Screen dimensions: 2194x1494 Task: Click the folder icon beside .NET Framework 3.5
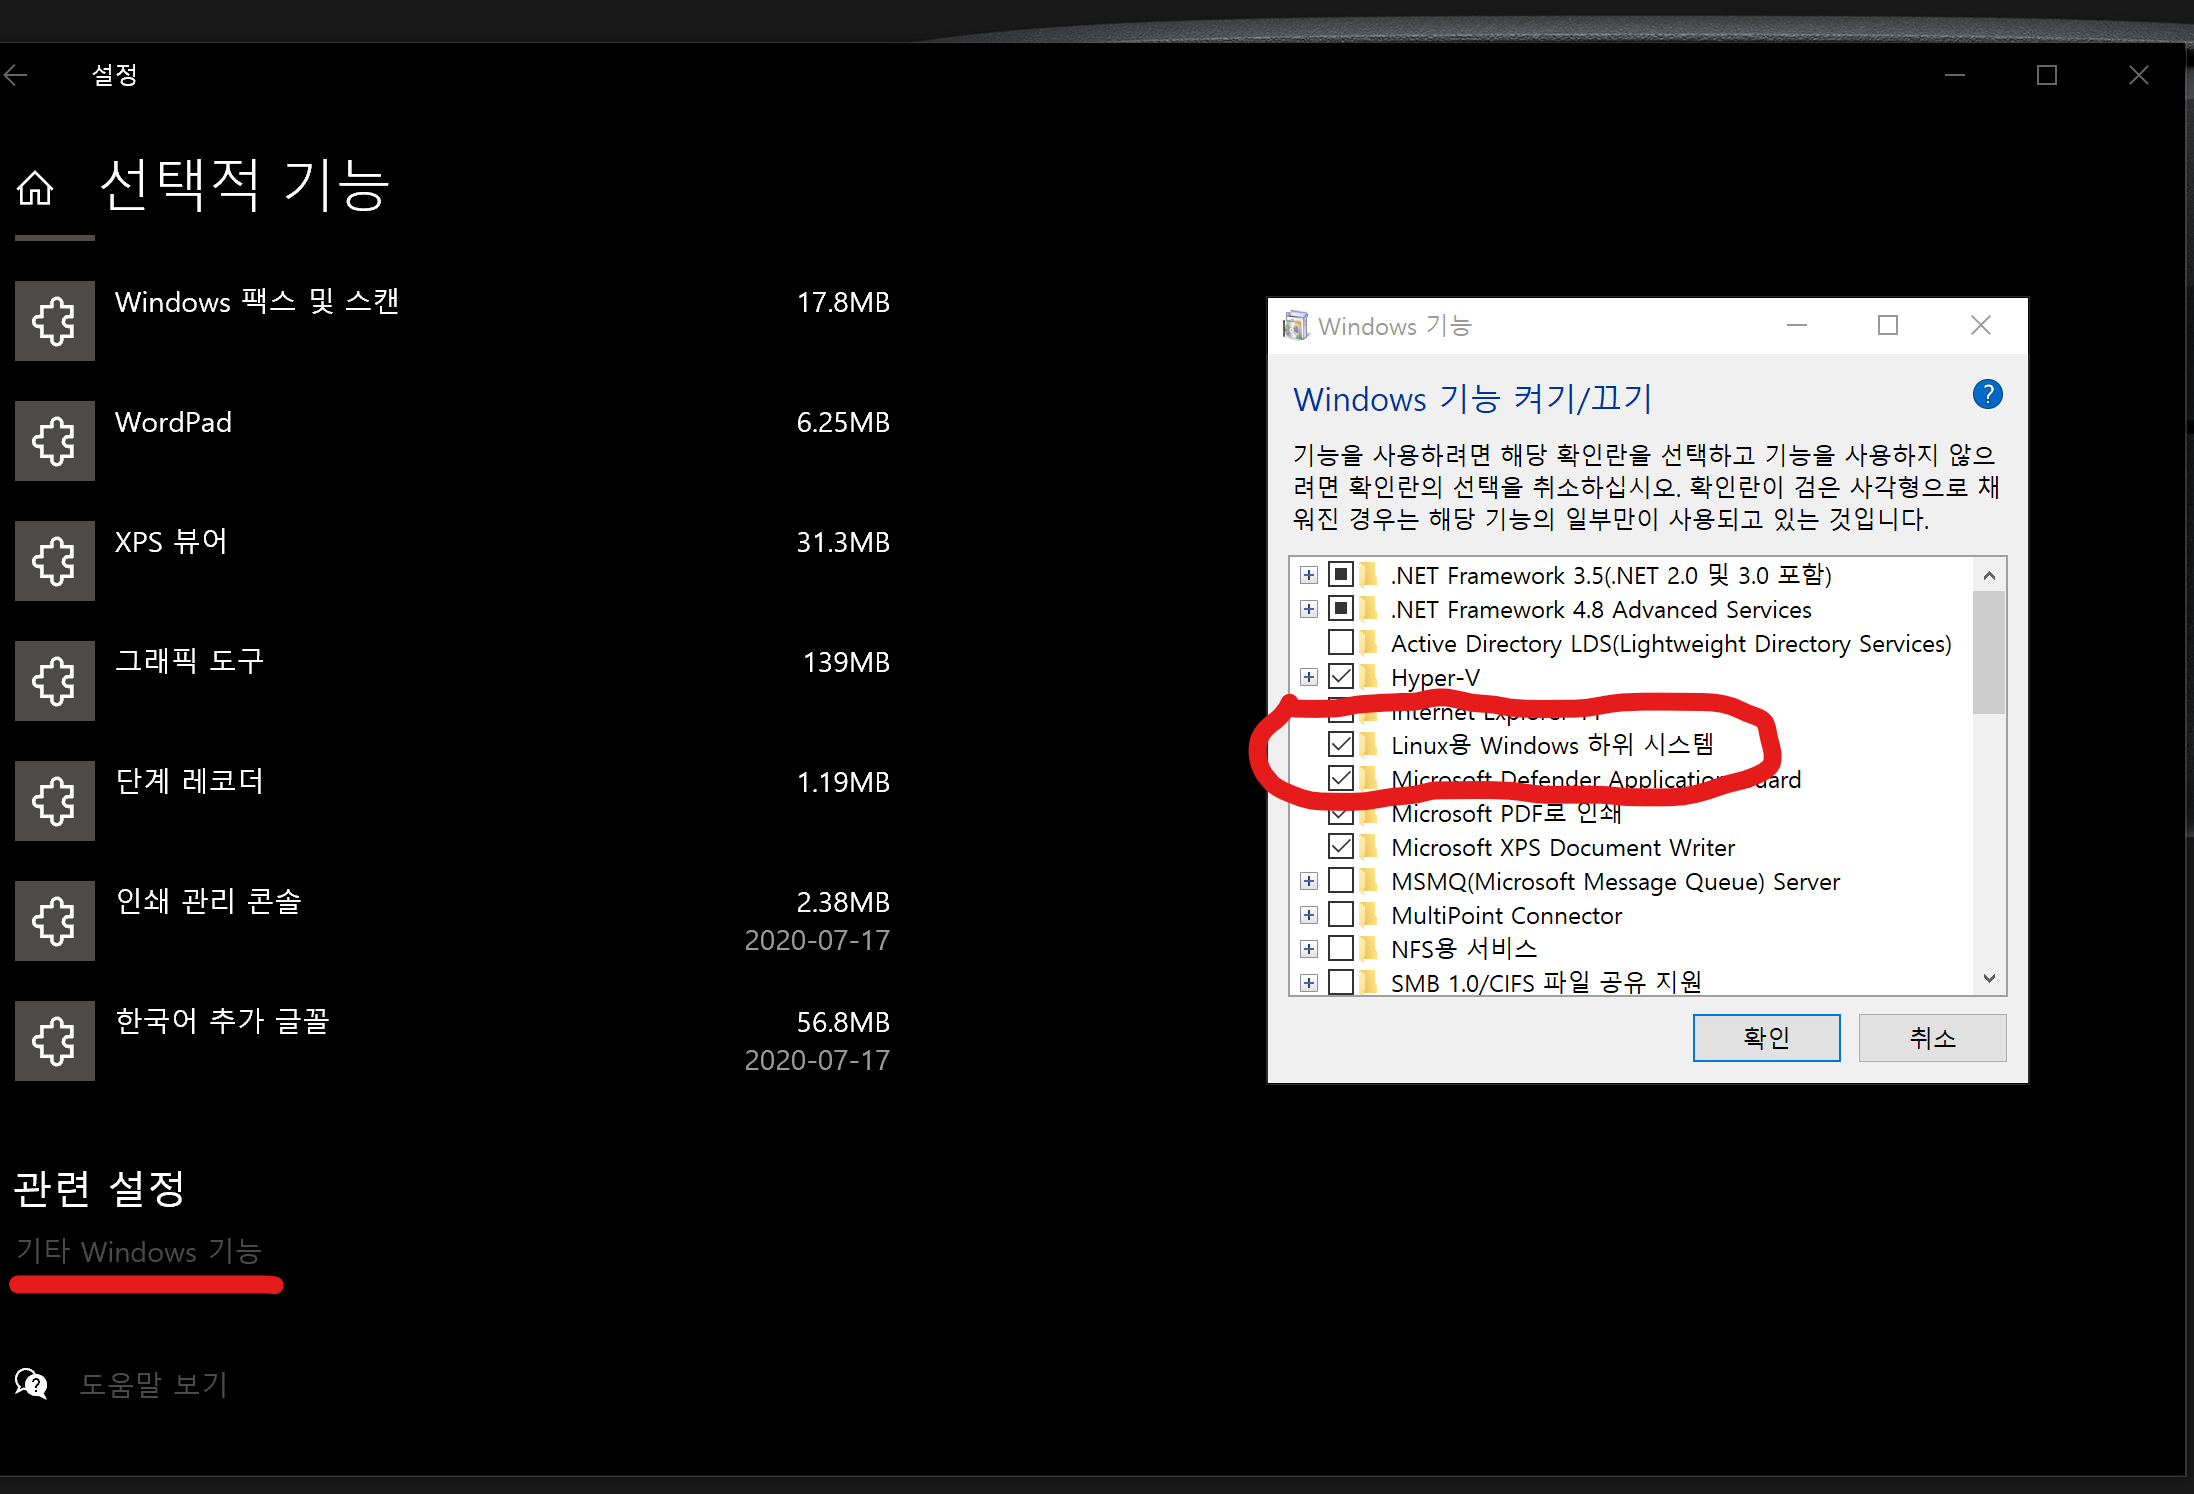pyautogui.click(x=1369, y=575)
